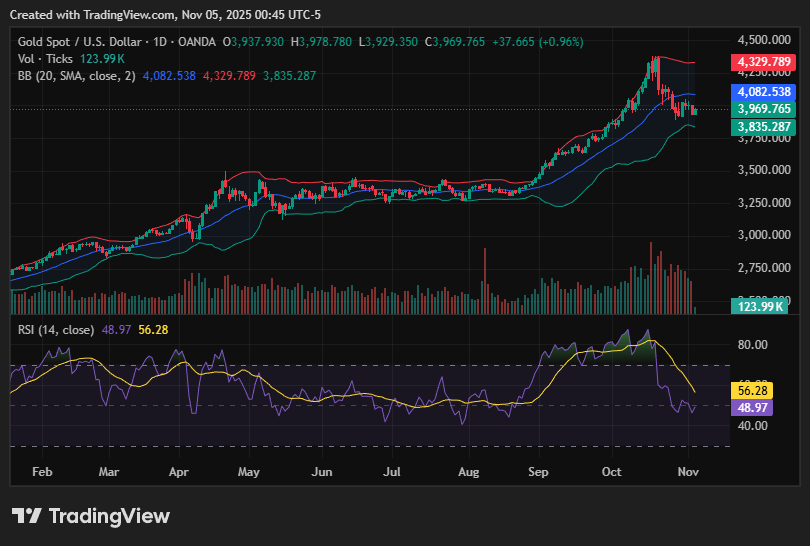Viewport: 810px width, 546px height.
Task: Click the TradingView logo icon
Action: point(26,516)
